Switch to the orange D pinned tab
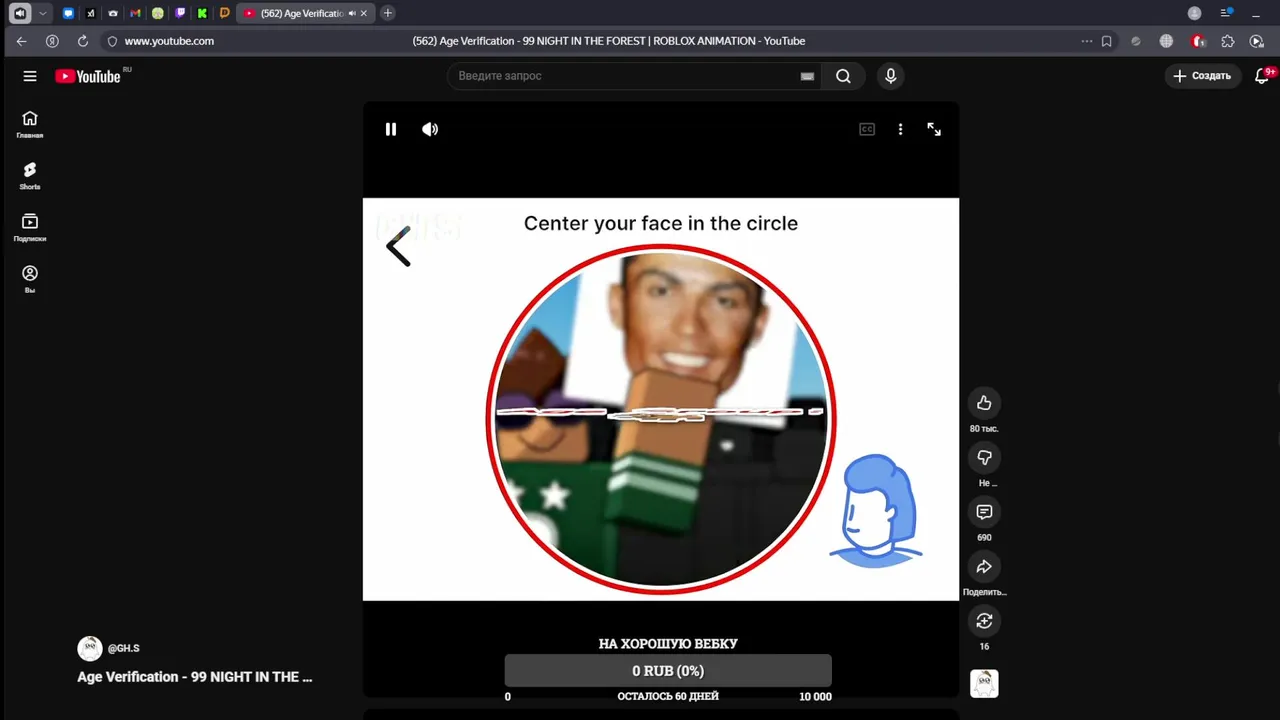The width and height of the screenshot is (1280, 720). 224,13
